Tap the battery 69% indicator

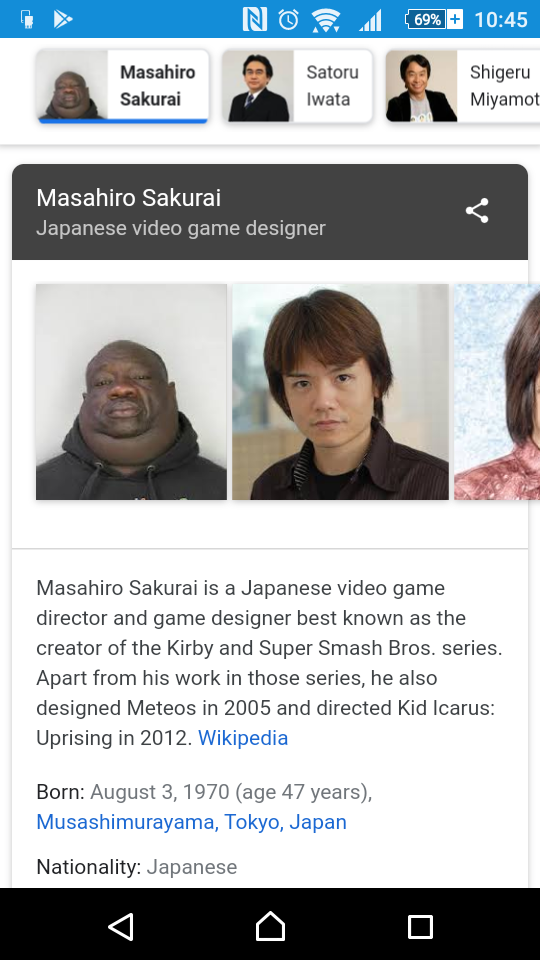[433, 20]
